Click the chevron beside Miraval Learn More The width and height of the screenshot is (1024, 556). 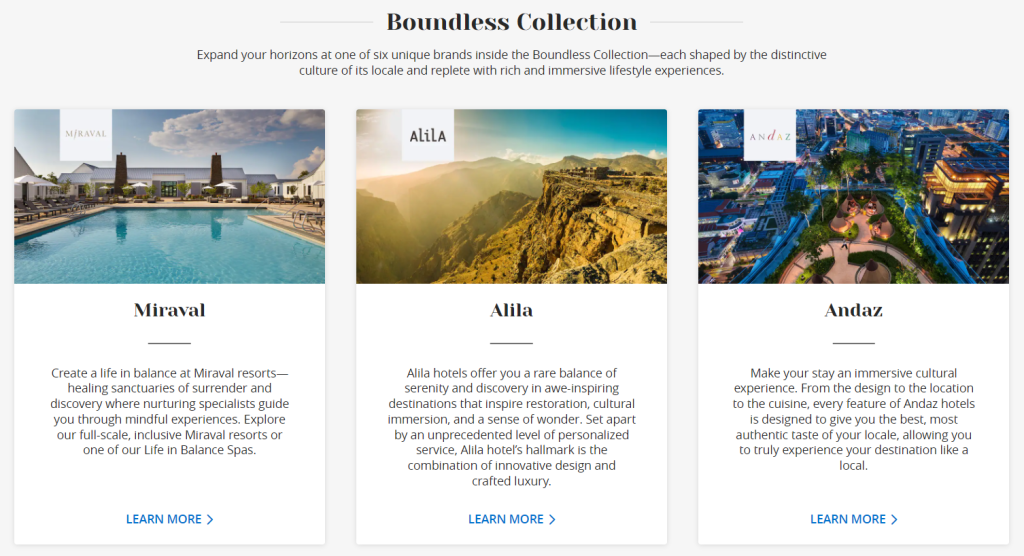tap(210, 519)
